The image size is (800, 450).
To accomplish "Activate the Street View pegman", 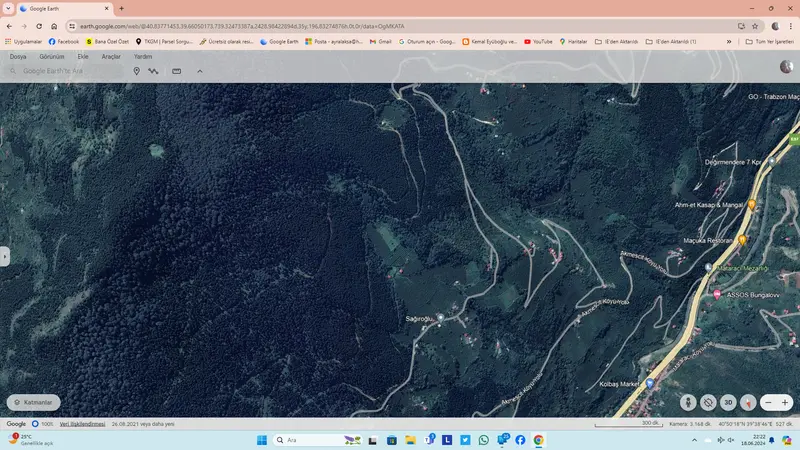I will click(x=688, y=403).
